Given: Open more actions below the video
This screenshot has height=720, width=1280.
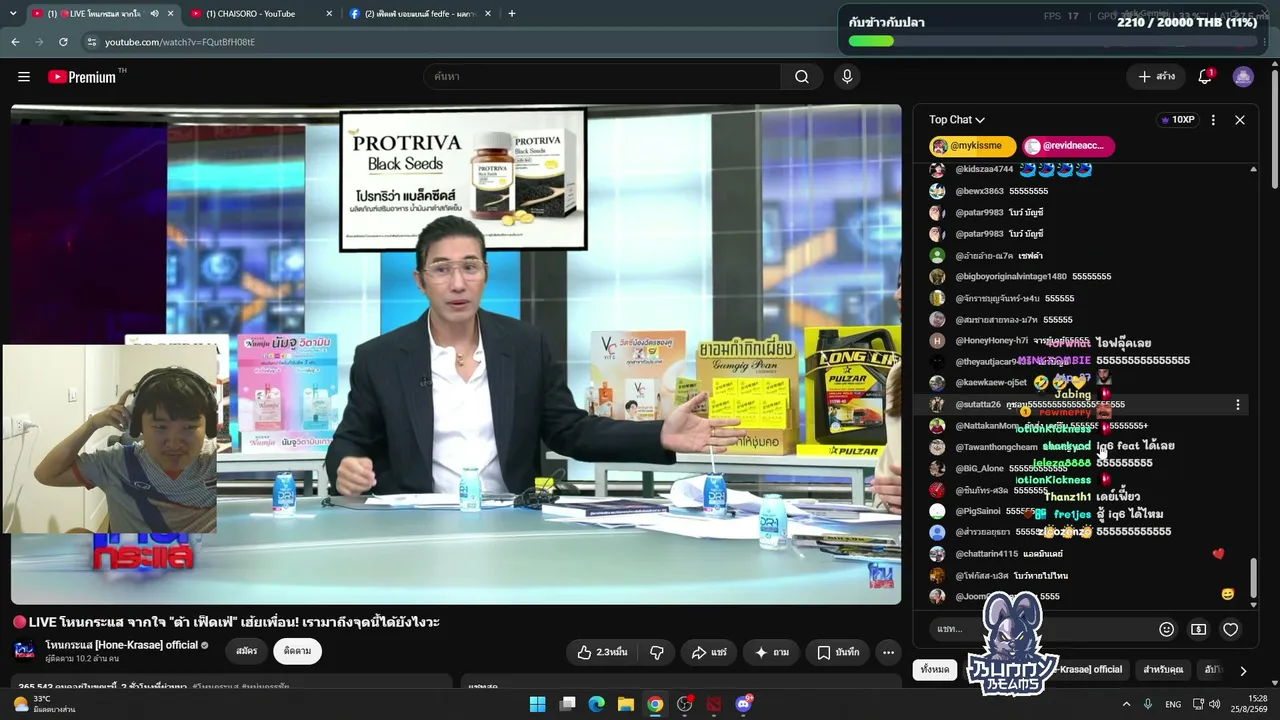Looking at the screenshot, I should pyautogui.click(x=888, y=652).
